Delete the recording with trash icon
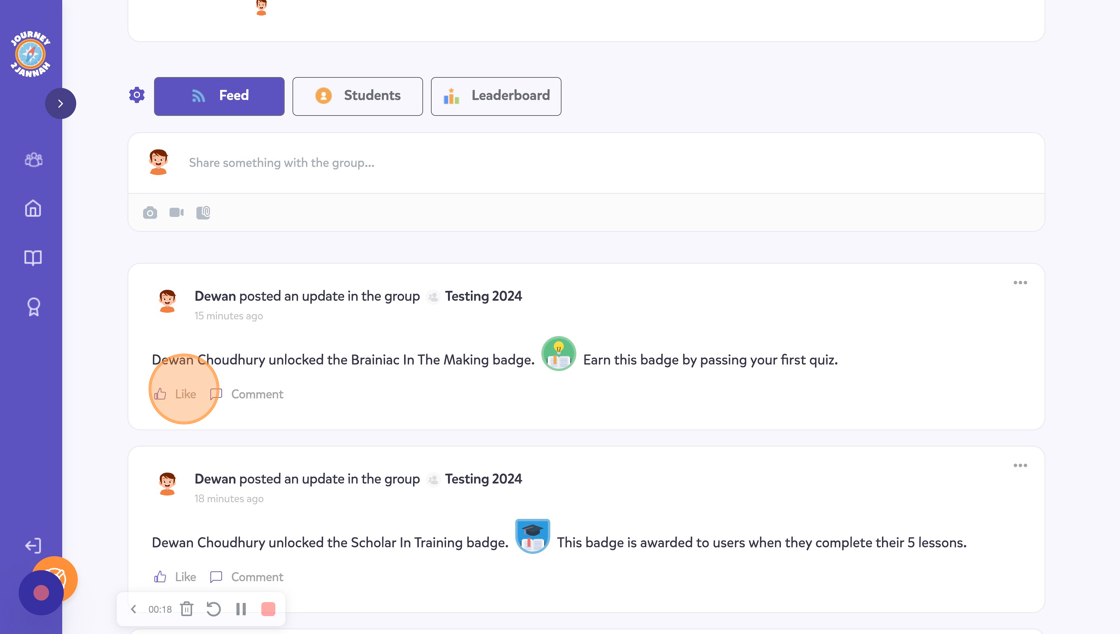 coord(186,609)
